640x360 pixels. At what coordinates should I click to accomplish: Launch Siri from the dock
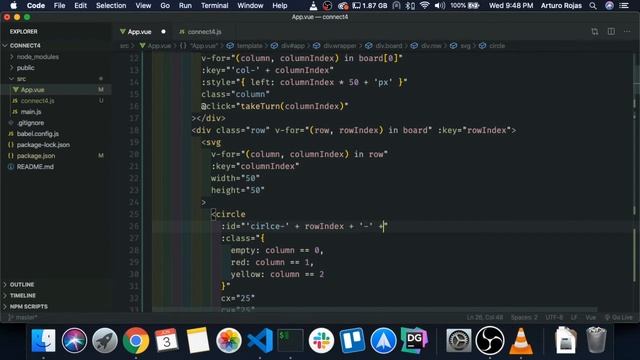tap(74, 340)
